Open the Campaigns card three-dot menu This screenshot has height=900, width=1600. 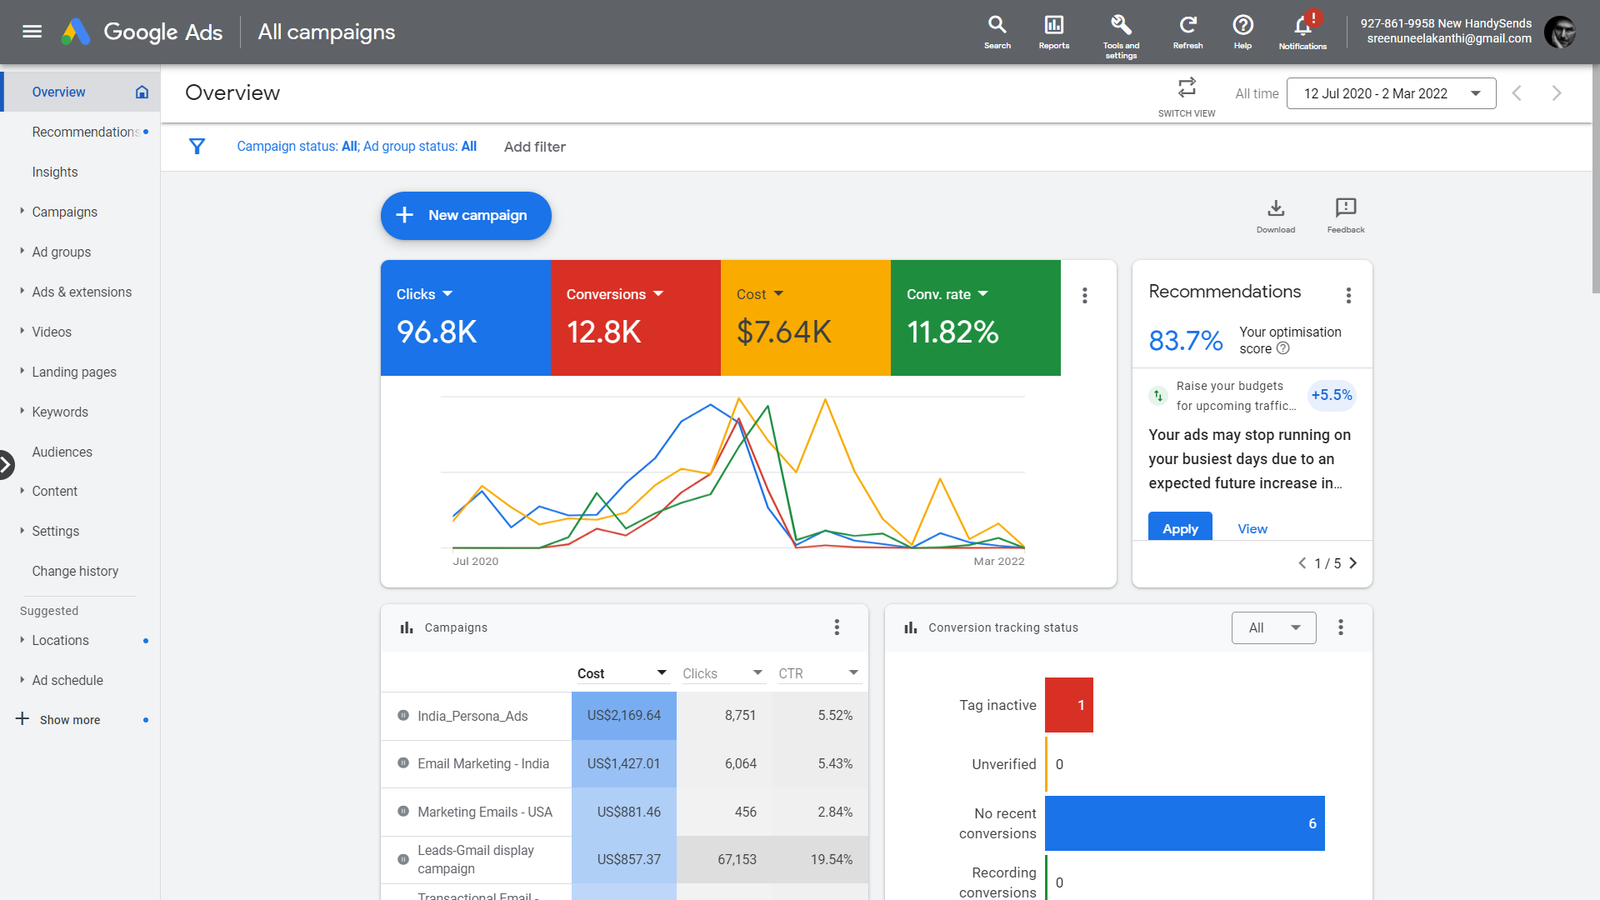tap(837, 627)
